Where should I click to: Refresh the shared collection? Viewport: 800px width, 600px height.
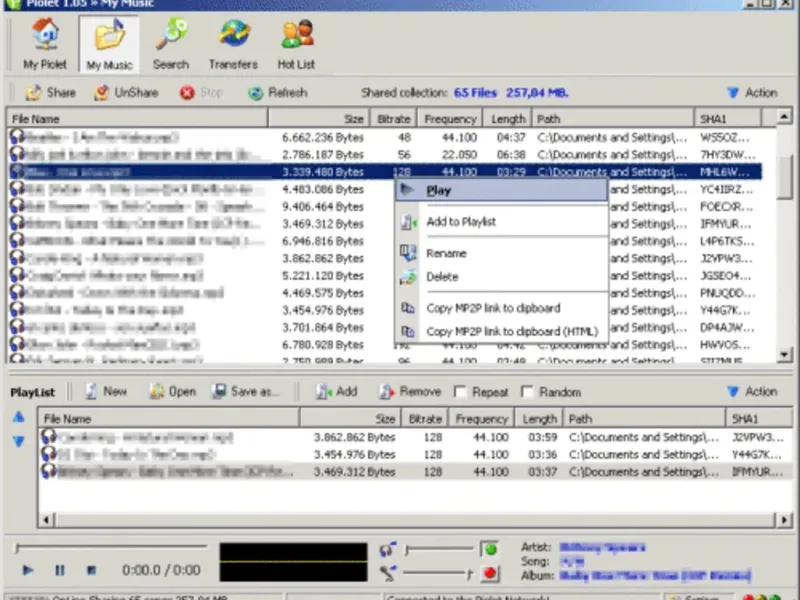click(279, 93)
